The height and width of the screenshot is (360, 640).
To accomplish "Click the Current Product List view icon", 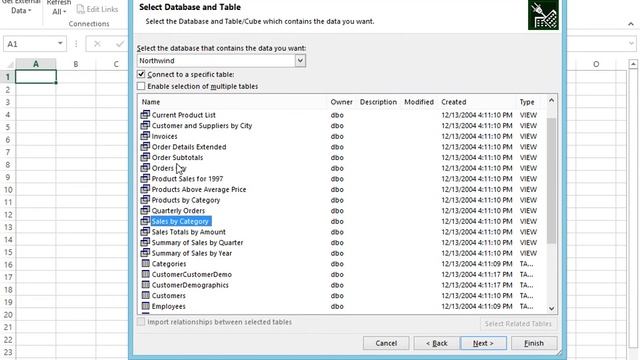I will point(145,115).
